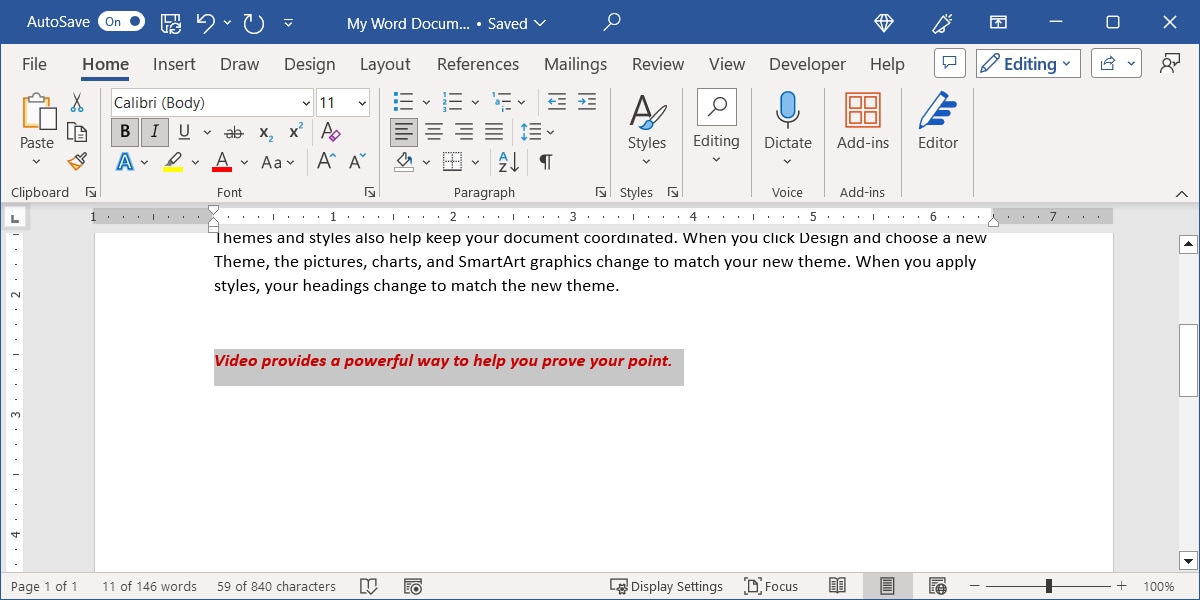Open the Developer ribbon tab
Viewport: 1200px width, 600px height.
[807, 64]
